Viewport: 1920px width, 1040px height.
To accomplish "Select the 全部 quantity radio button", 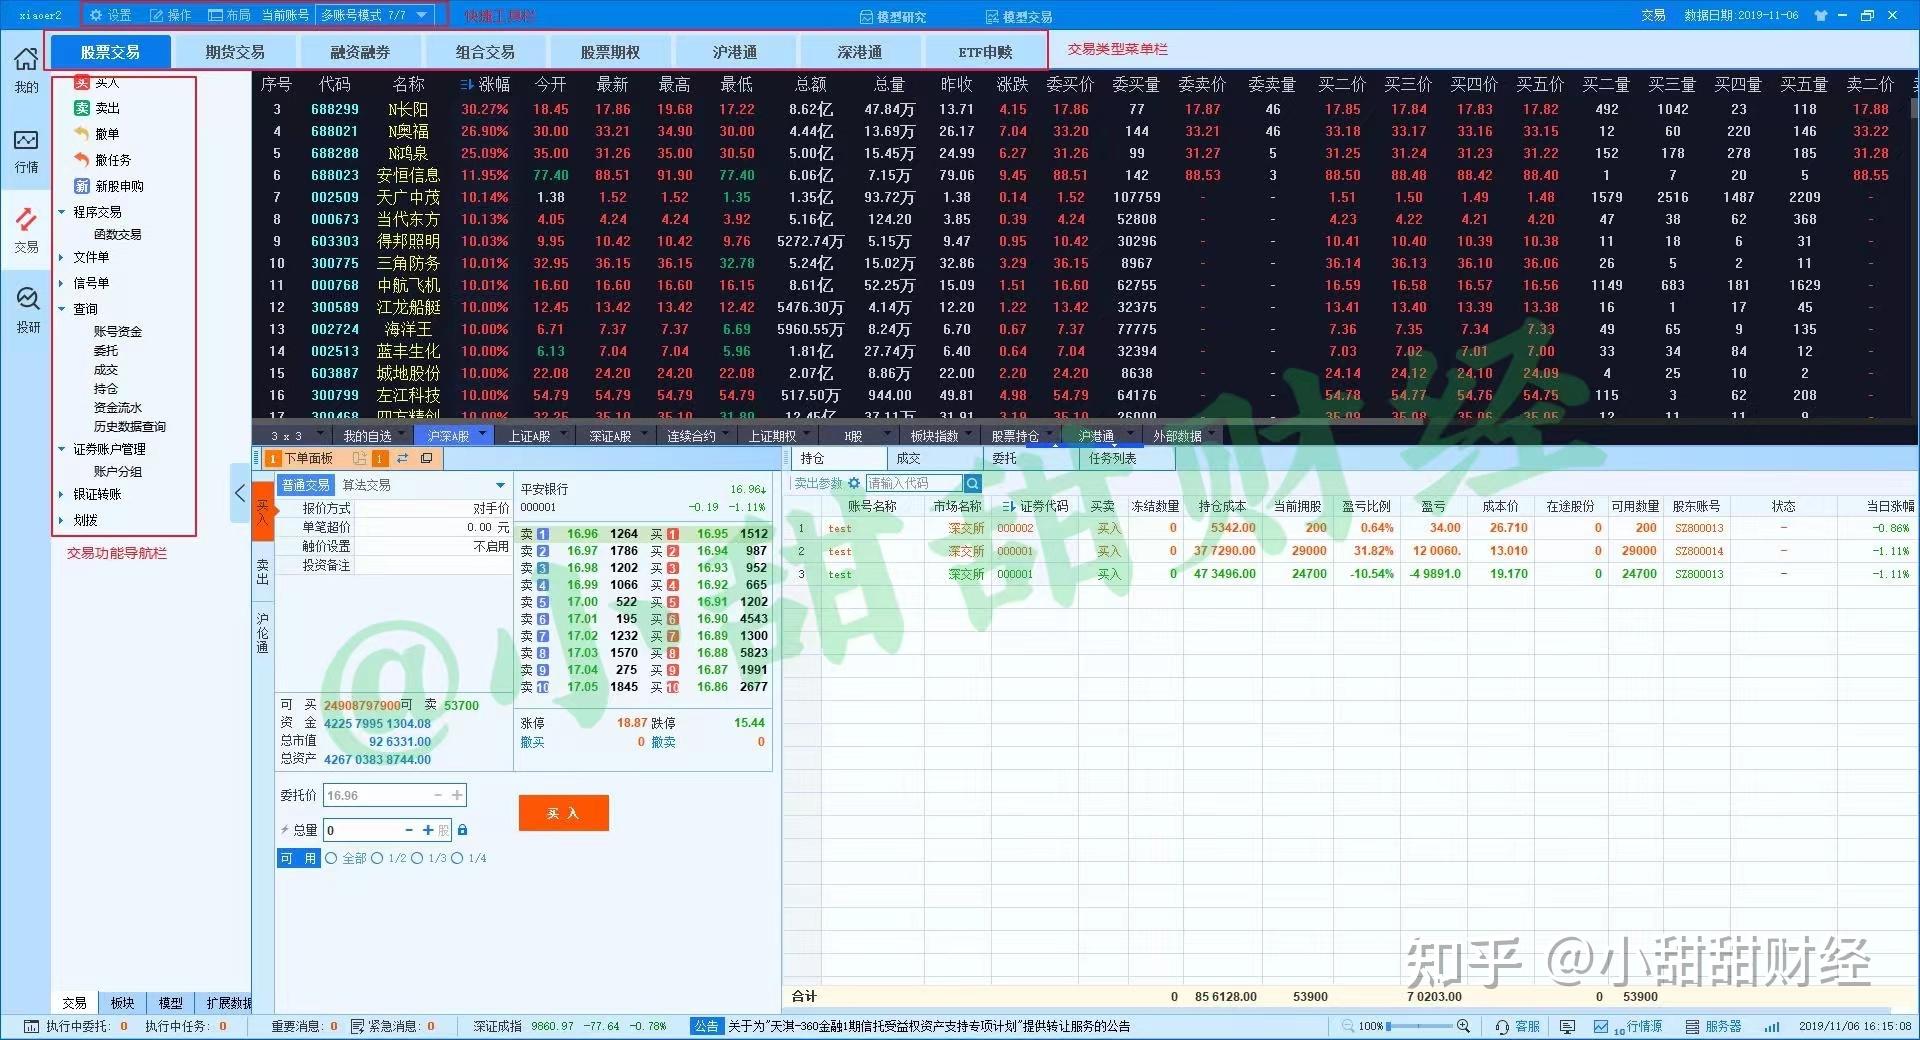I will pyautogui.click(x=331, y=858).
